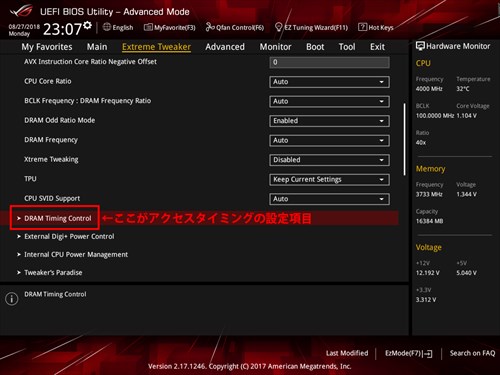This screenshot has width=500, height=375.
Task: Click the 1.344 V memory voltage value
Action: pyautogui.click(x=467, y=194)
